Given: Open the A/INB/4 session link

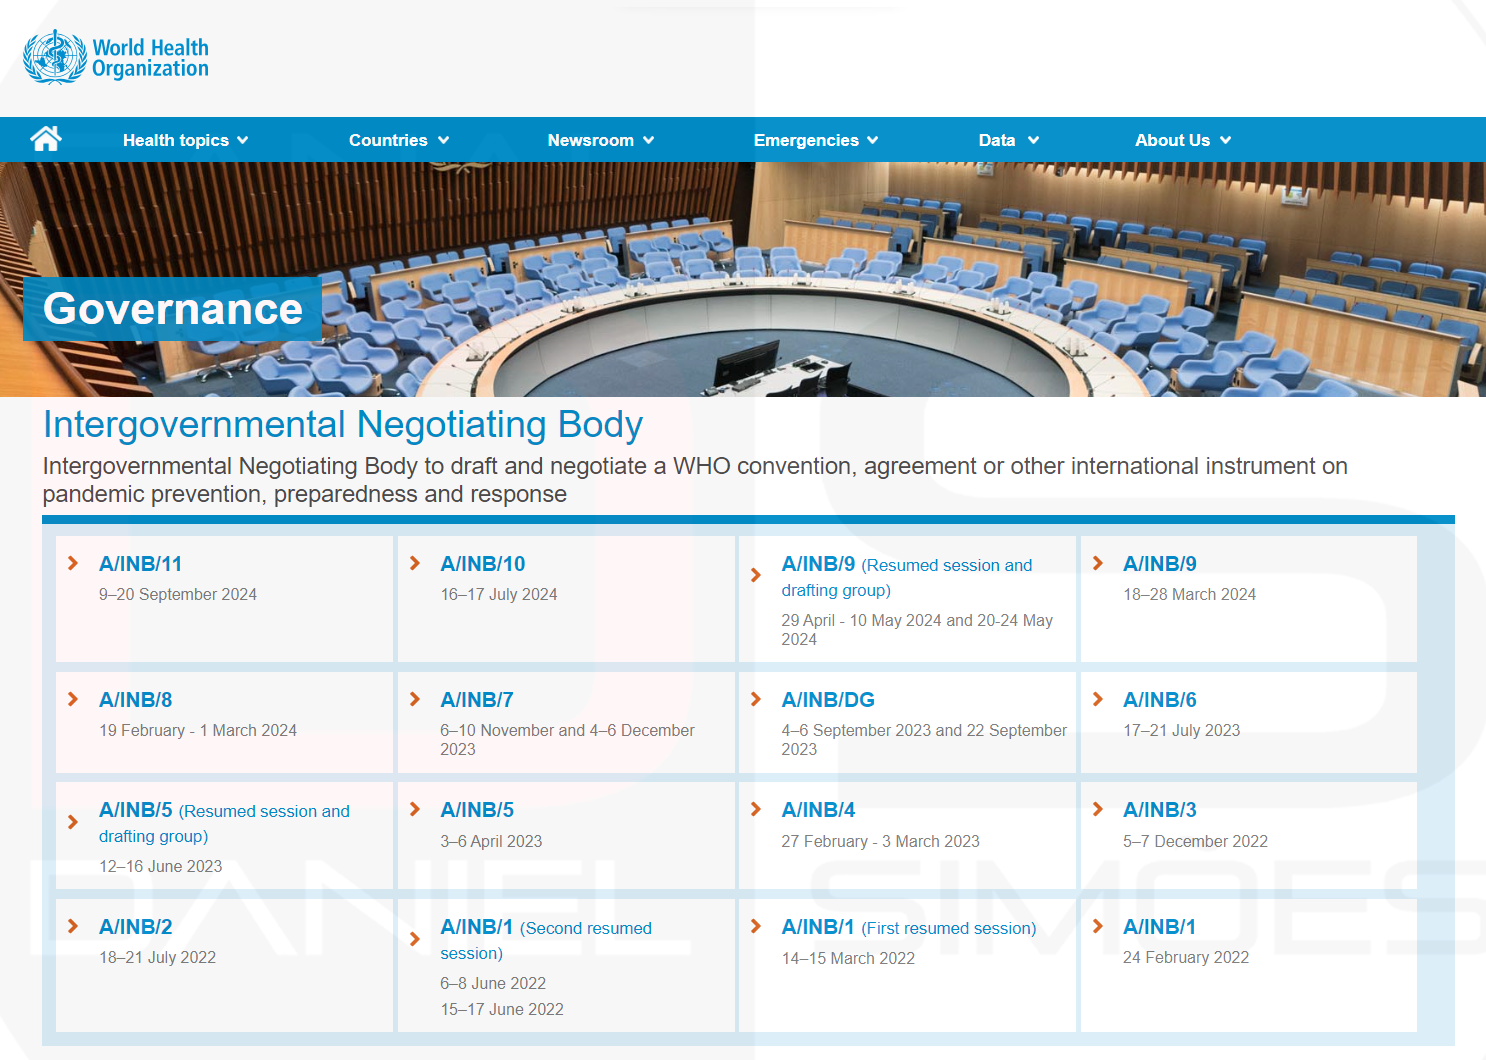Looking at the screenshot, I should click(x=818, y=810).
